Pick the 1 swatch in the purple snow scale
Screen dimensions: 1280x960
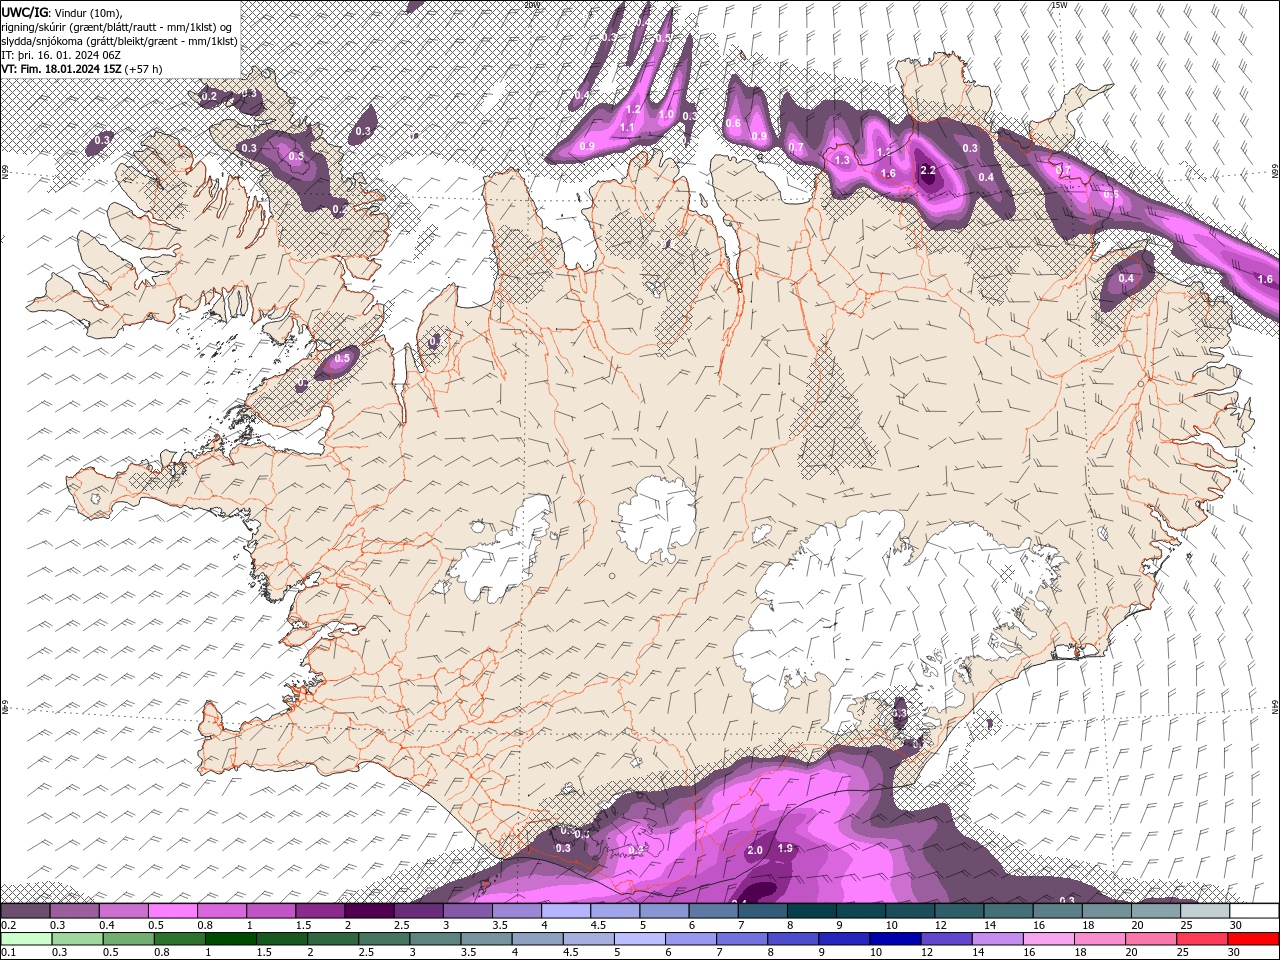(x=270, y=911)
